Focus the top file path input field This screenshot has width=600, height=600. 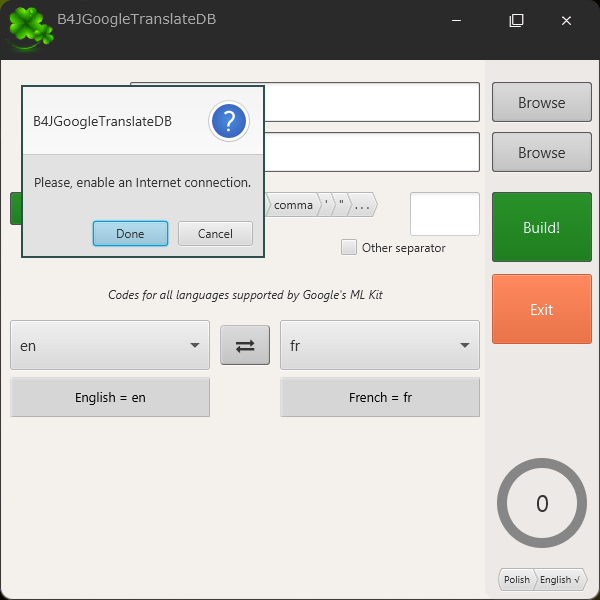tap(371, 102)
